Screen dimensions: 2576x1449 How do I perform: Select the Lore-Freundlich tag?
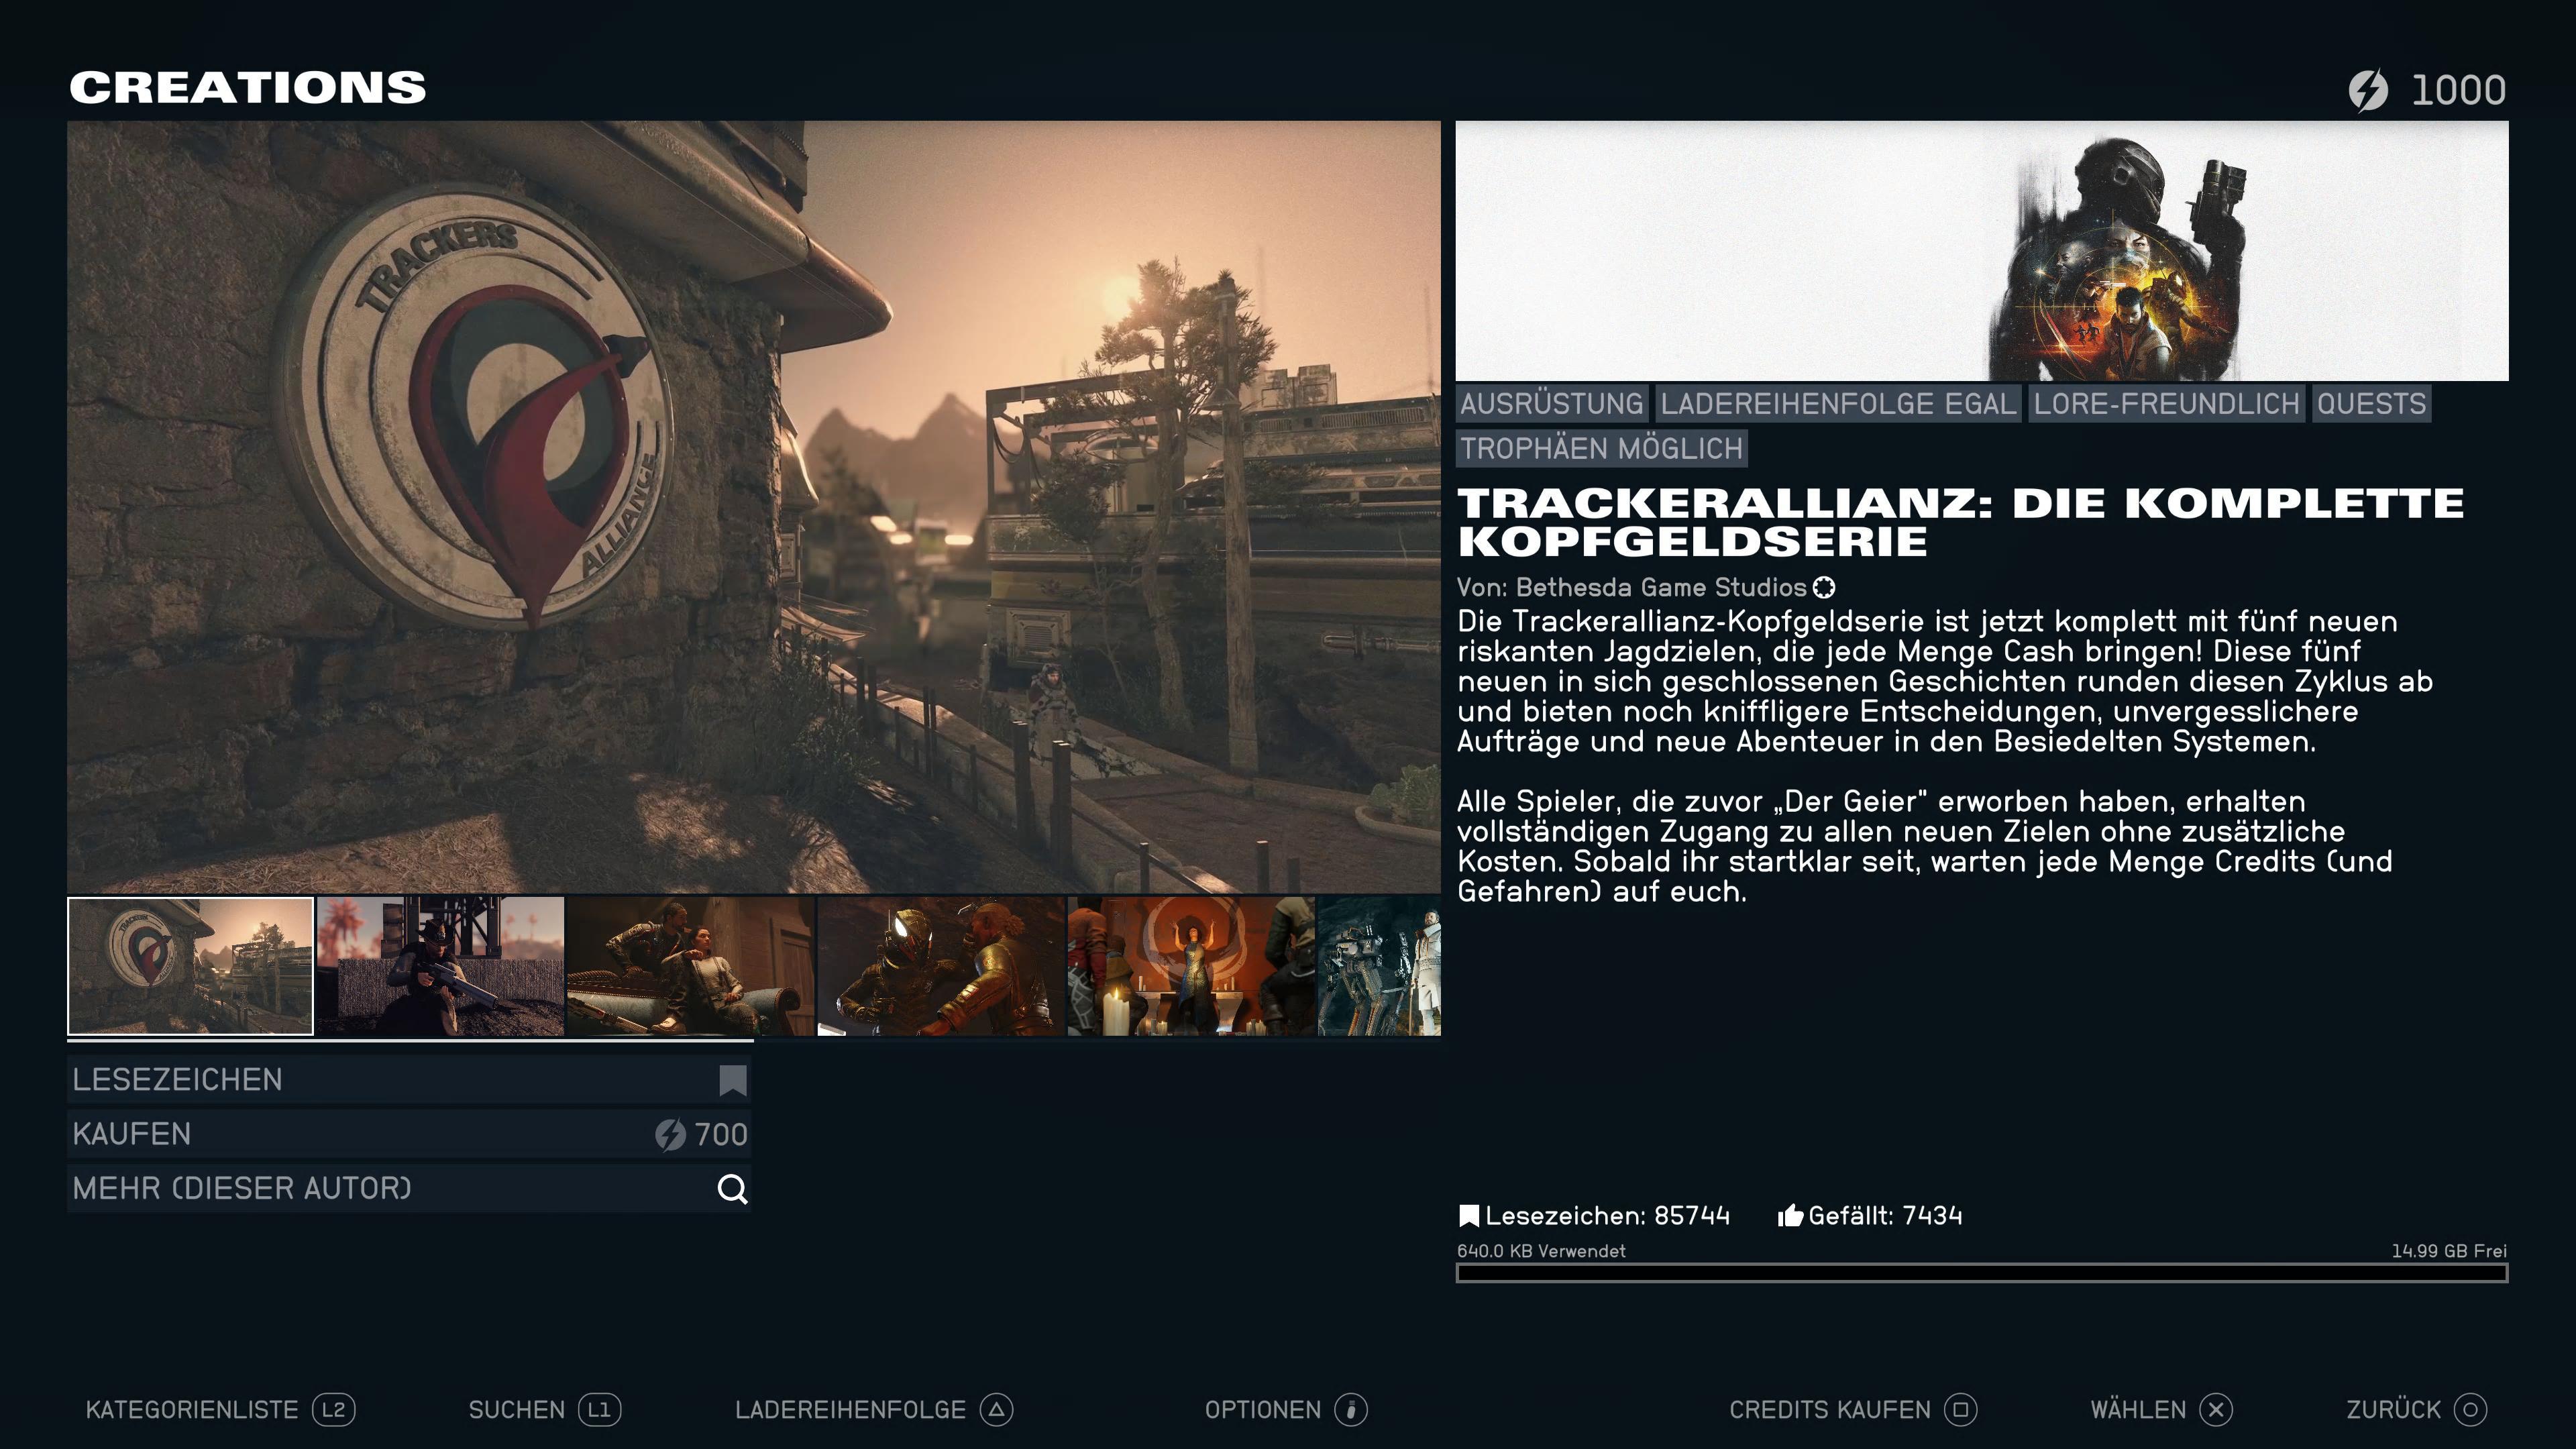point(2166,404)
